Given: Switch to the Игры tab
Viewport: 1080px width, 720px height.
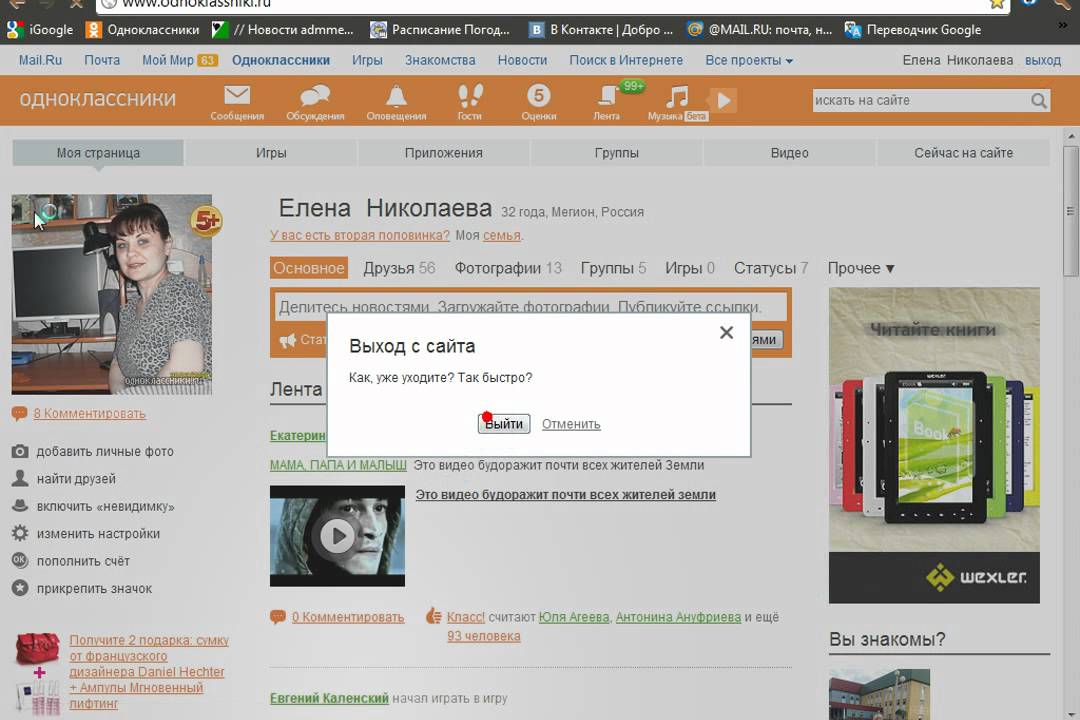Looking at the screenshot, I should [271, 153].
